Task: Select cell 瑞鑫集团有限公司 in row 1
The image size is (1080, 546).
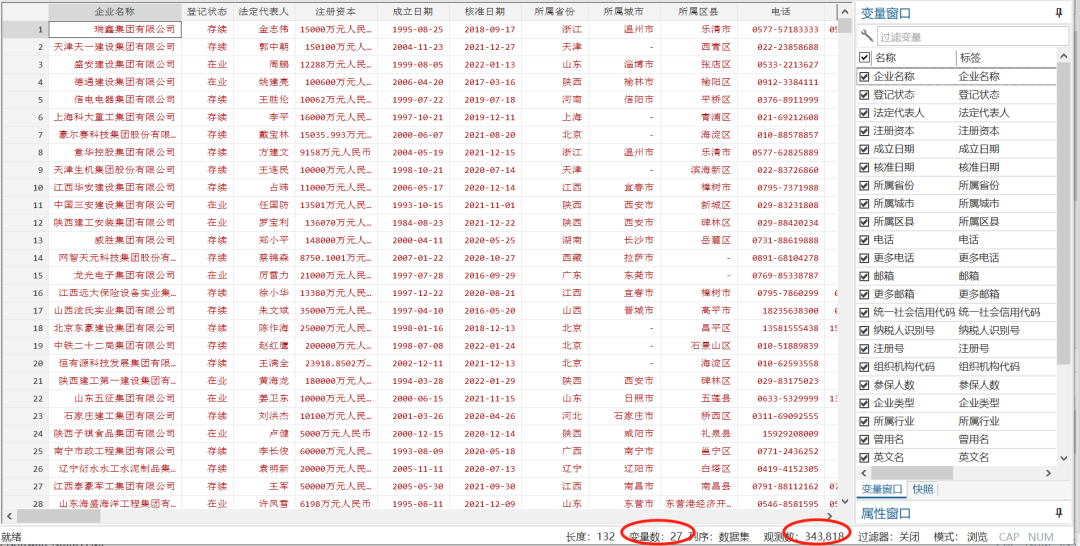Action: coord(115,30)
